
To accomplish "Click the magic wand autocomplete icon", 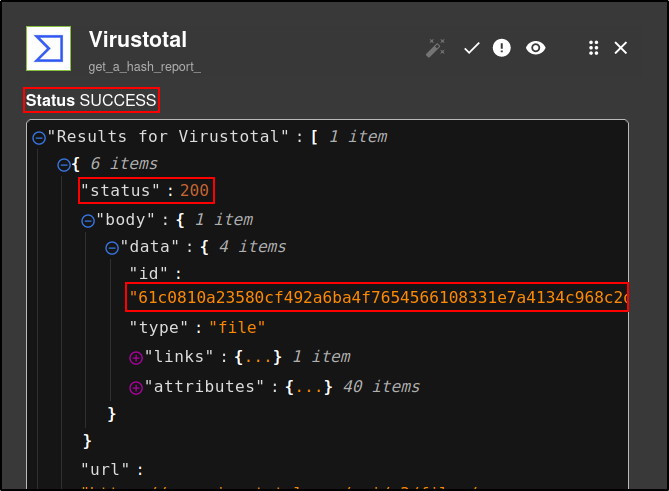I will pyautogui.click(x=436, y=48).
